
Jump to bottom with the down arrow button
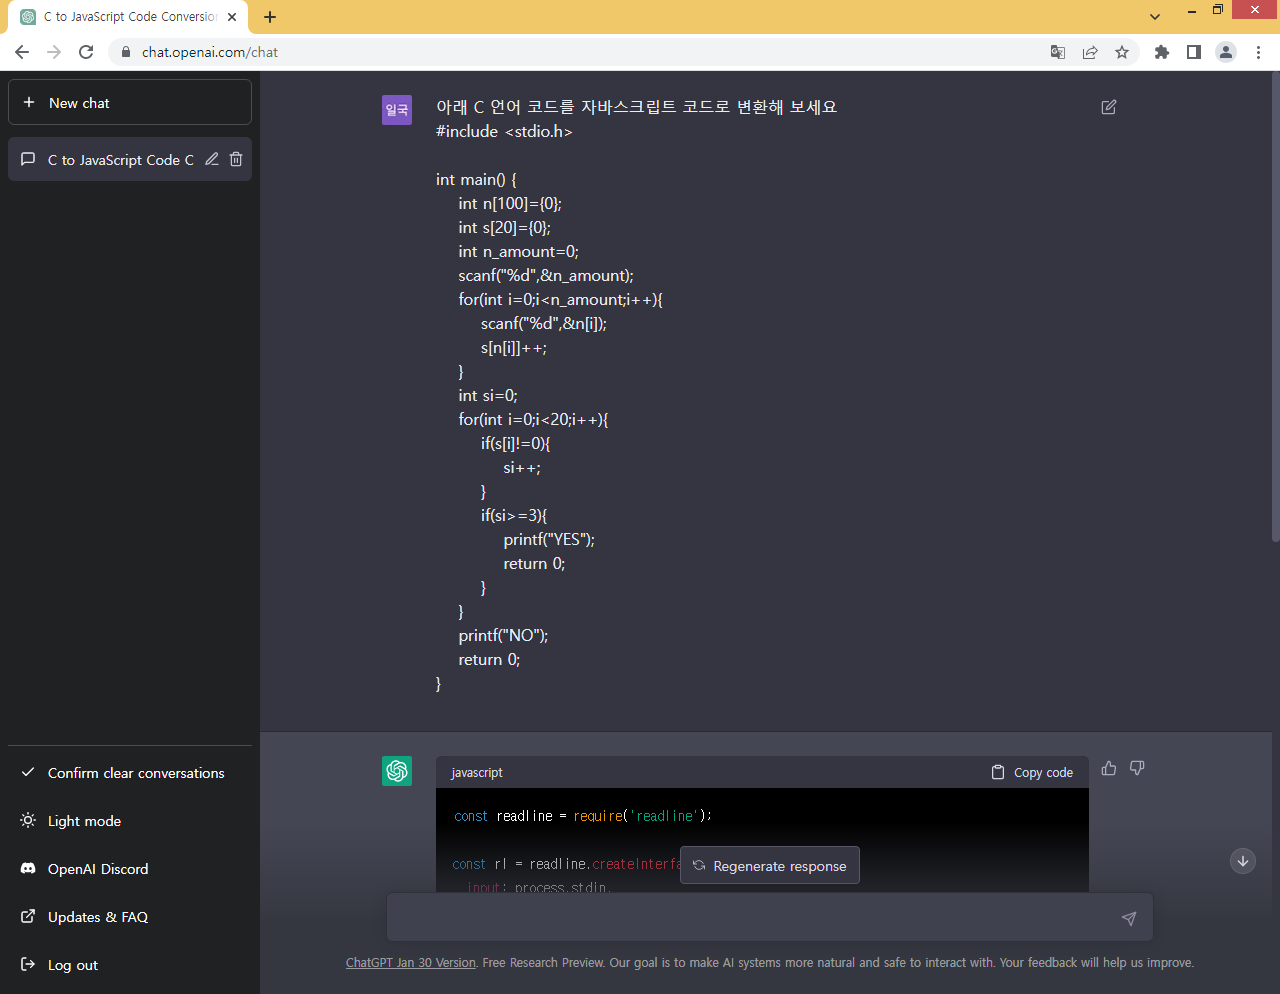[1243, 861]
